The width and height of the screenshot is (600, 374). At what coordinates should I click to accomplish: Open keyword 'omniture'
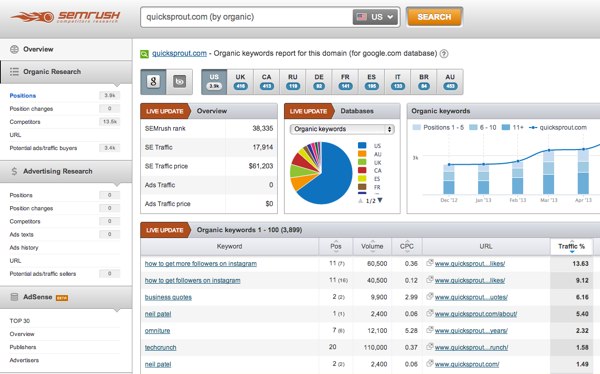coord(157,331)
